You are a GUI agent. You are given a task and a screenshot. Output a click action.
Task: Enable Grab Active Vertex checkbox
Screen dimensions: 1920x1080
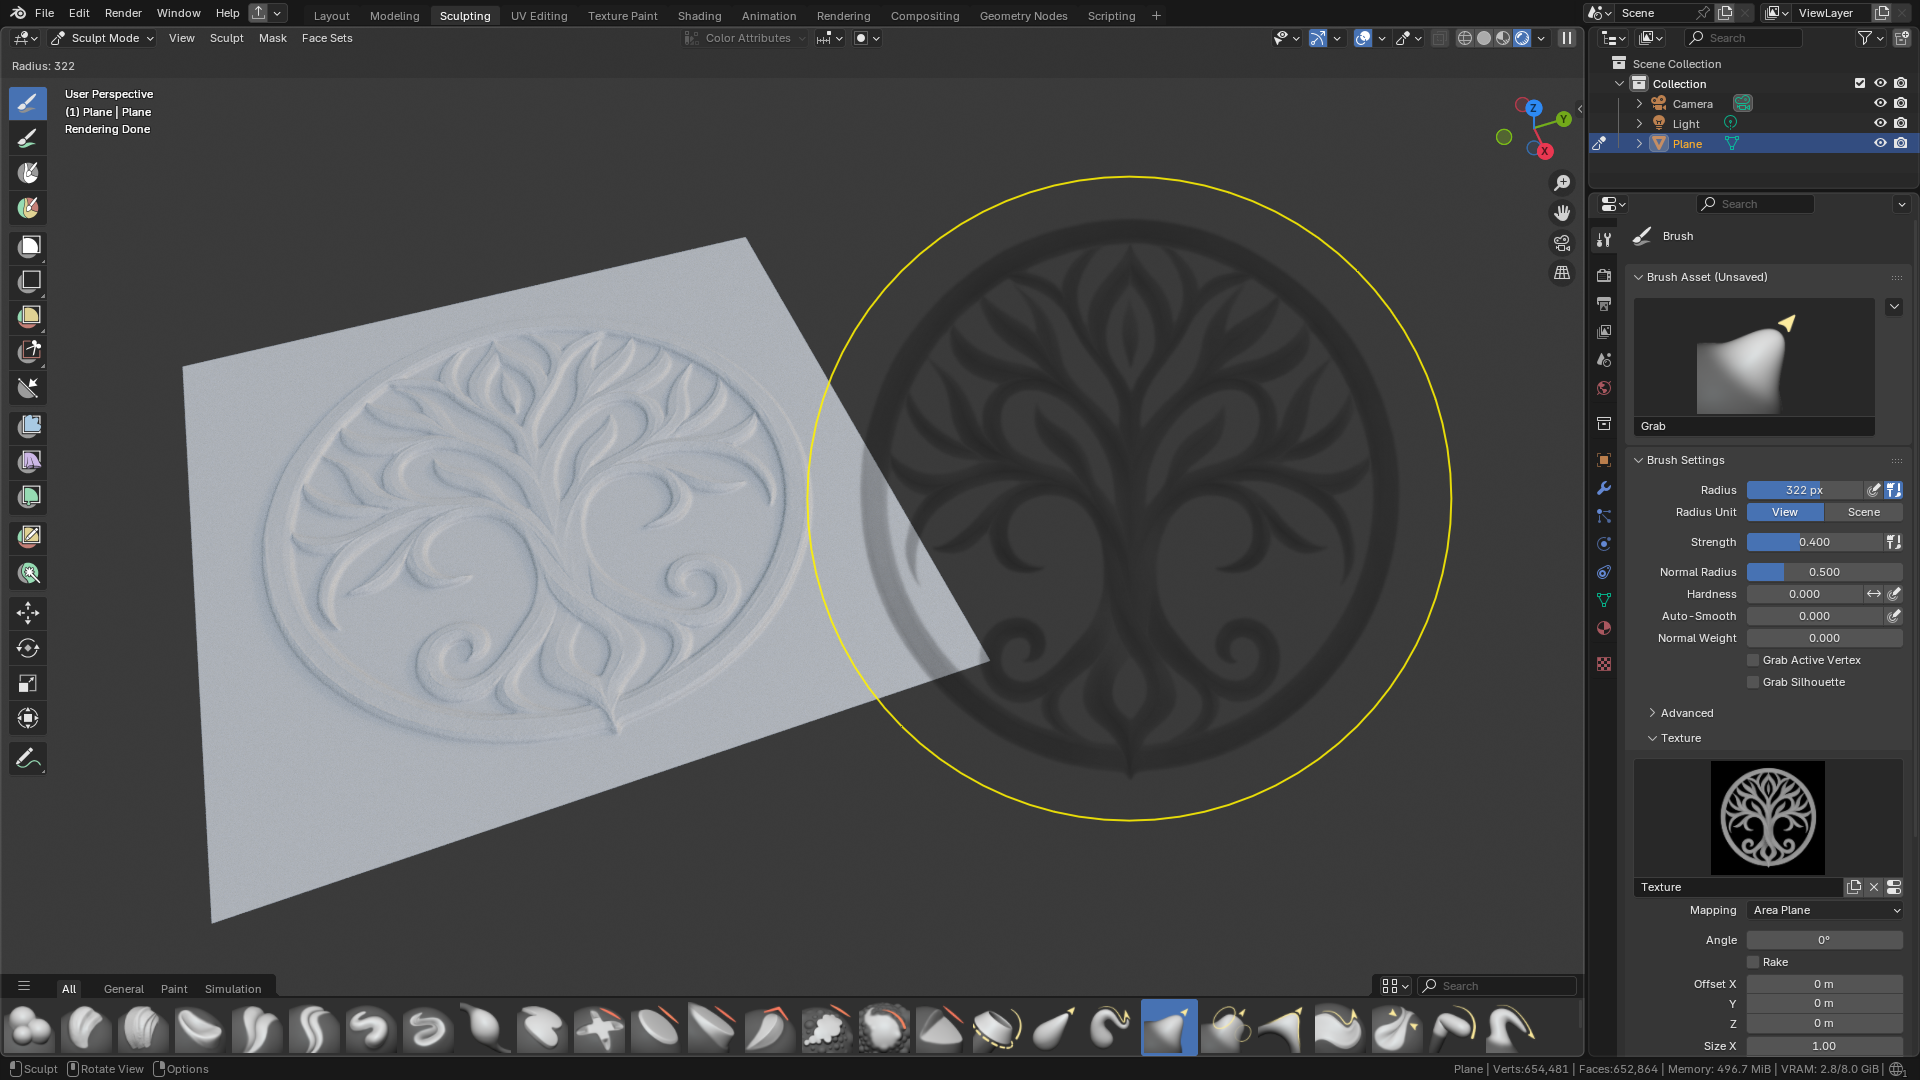(x=1753, y=660)
